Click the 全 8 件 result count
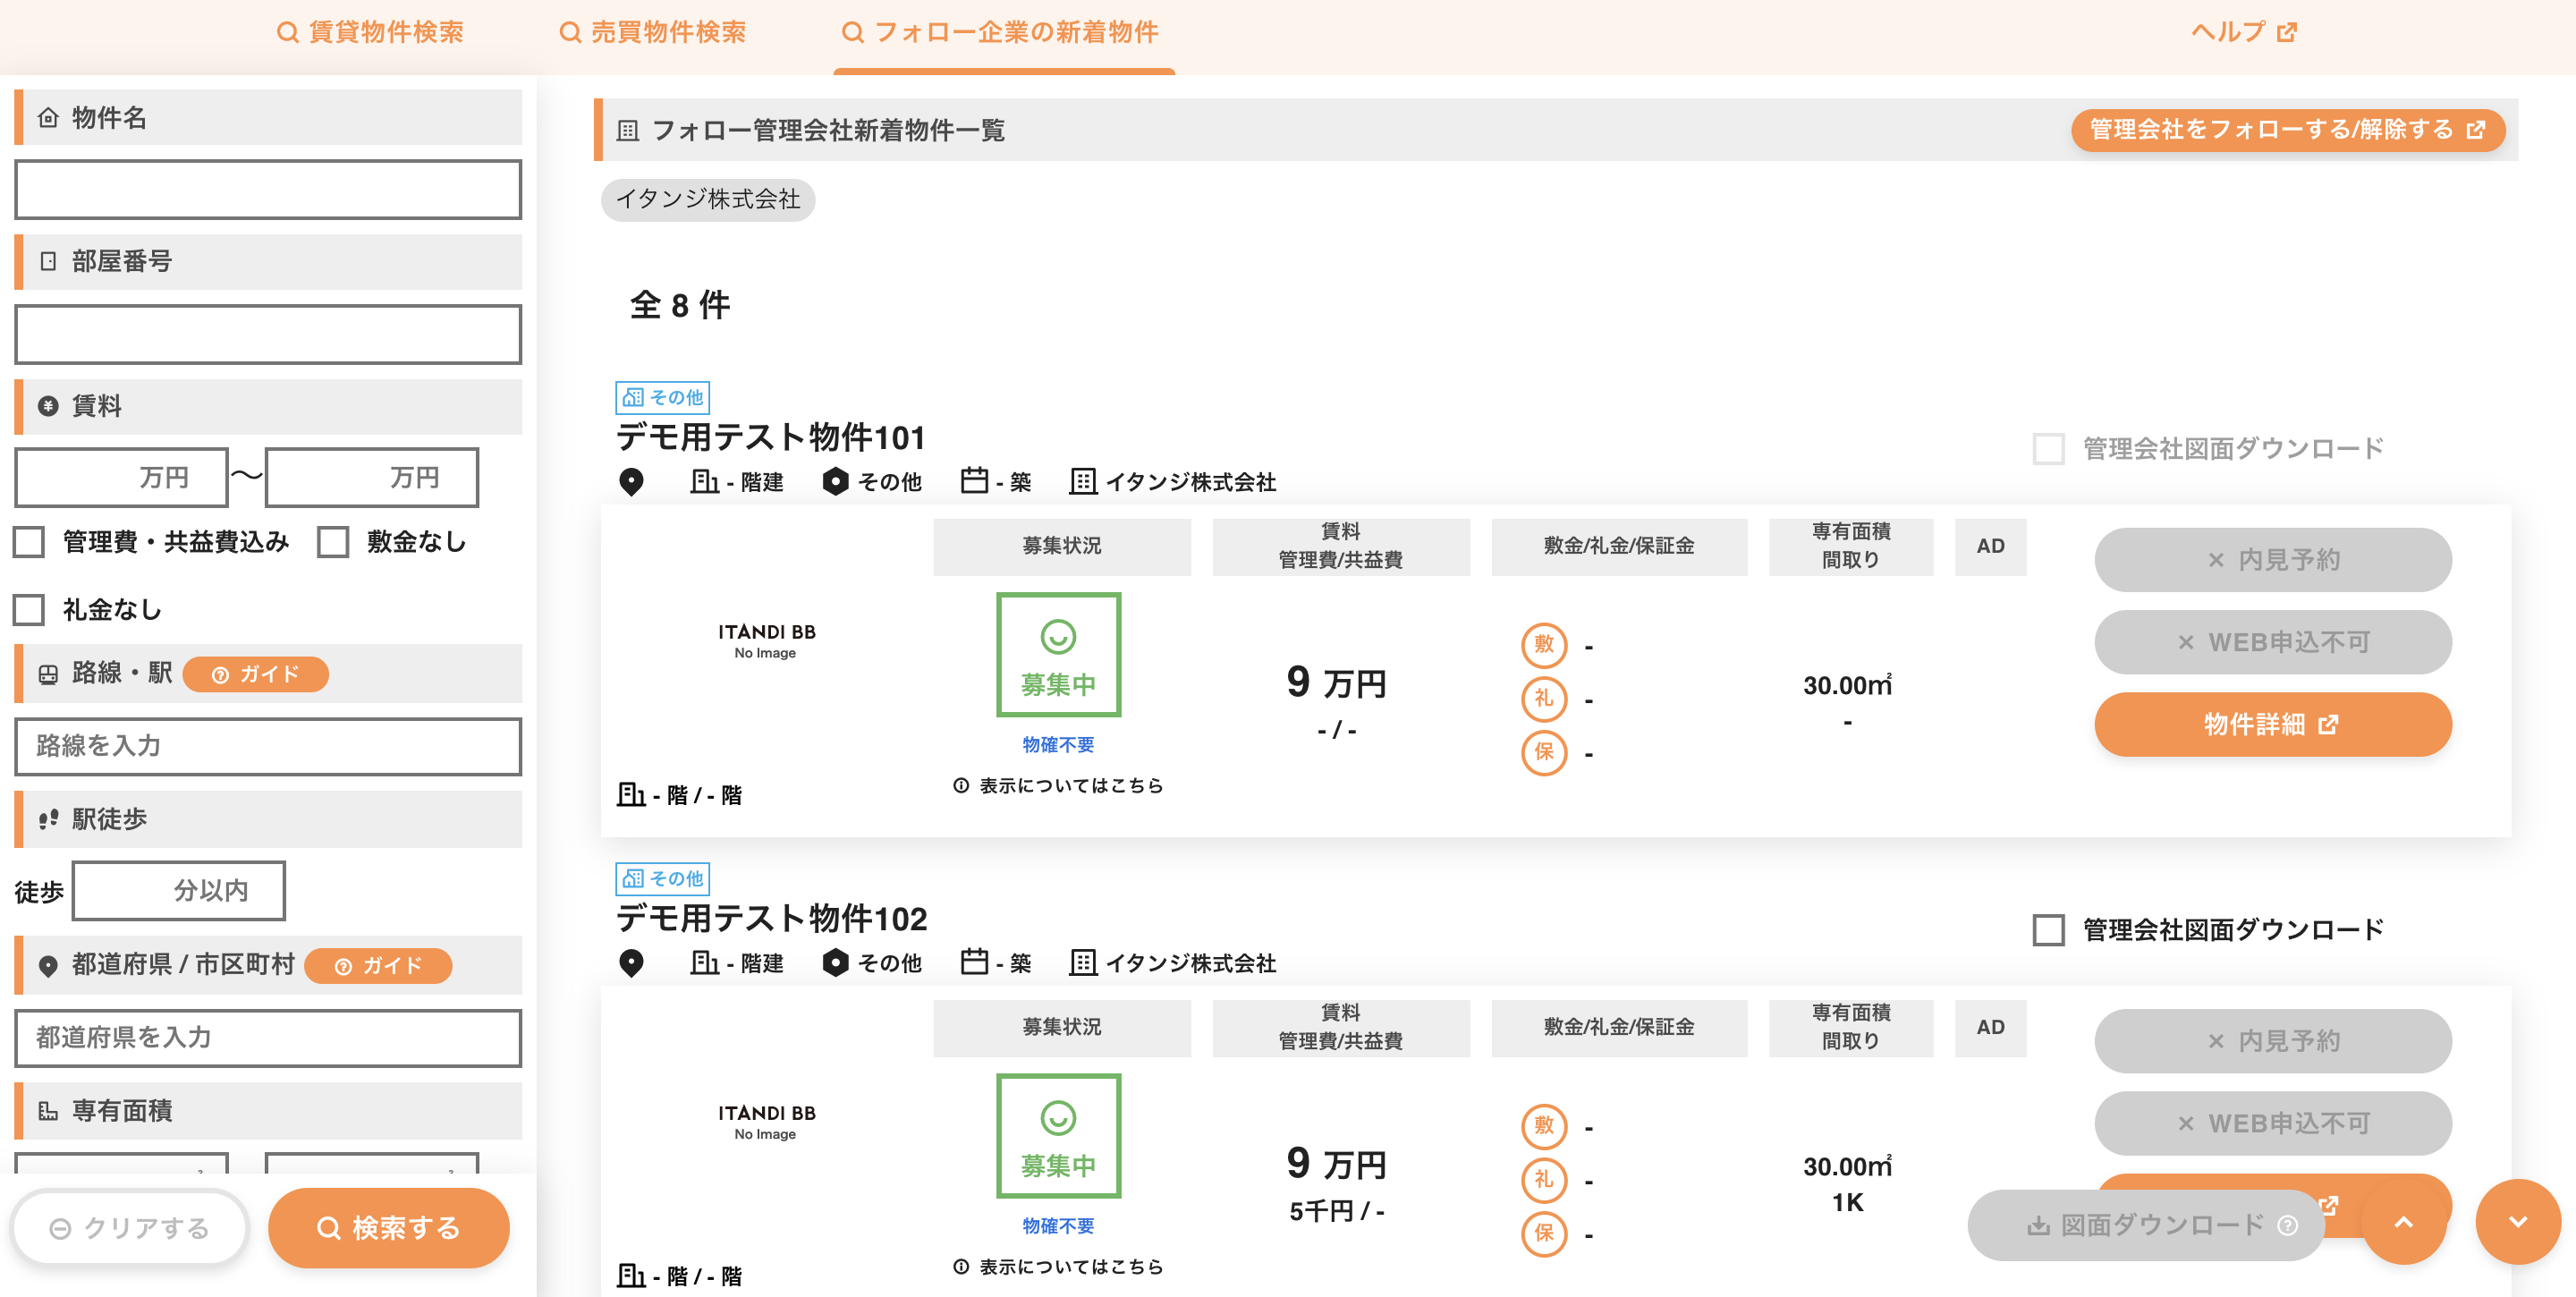Screen dimensions: 2576x1297 point(680,305)
